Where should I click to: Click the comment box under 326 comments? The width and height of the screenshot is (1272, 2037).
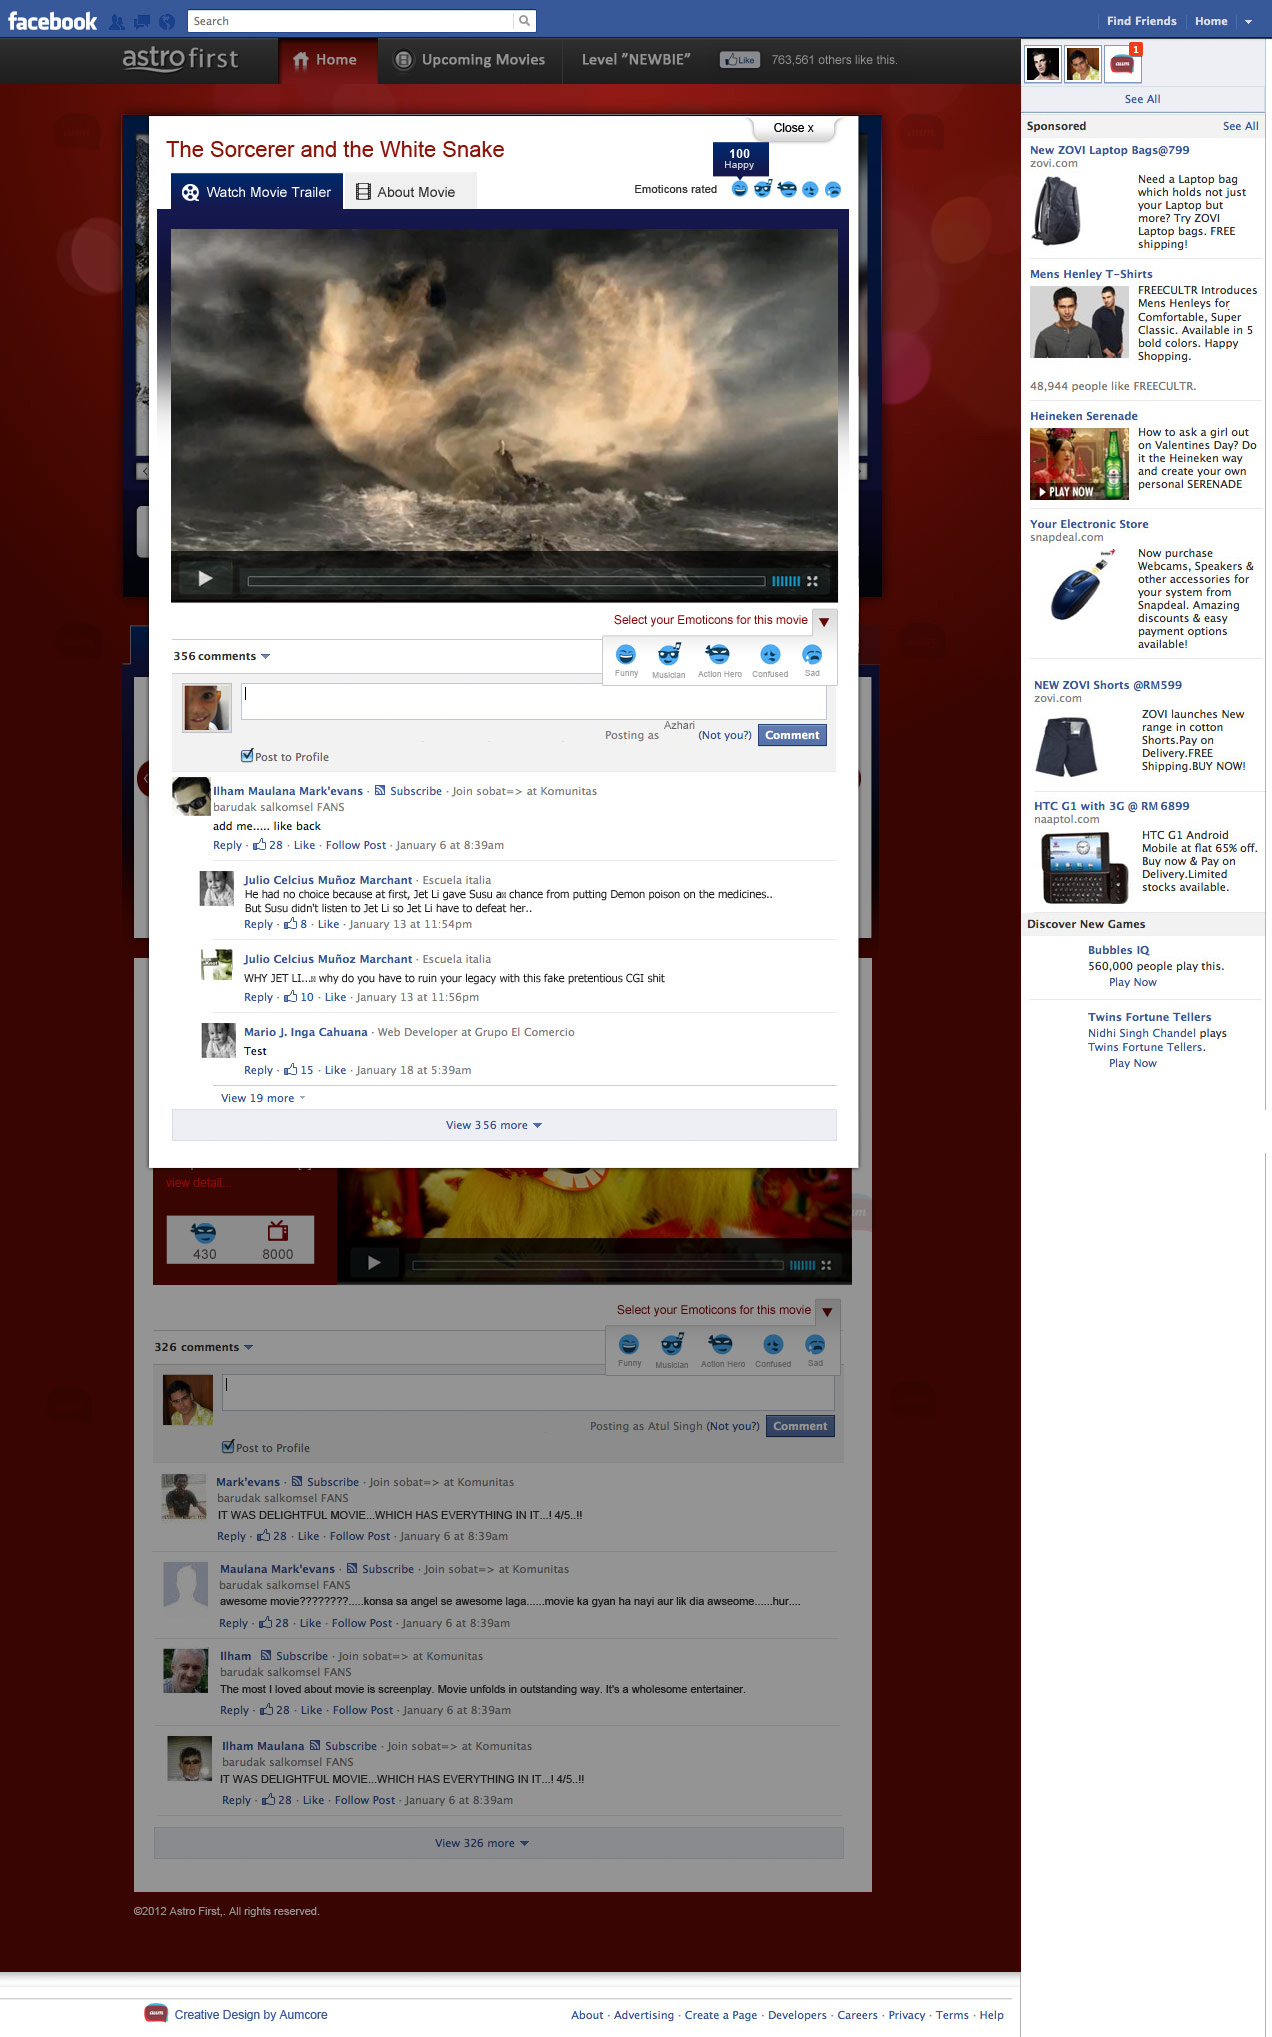(x=528, y=1392)
